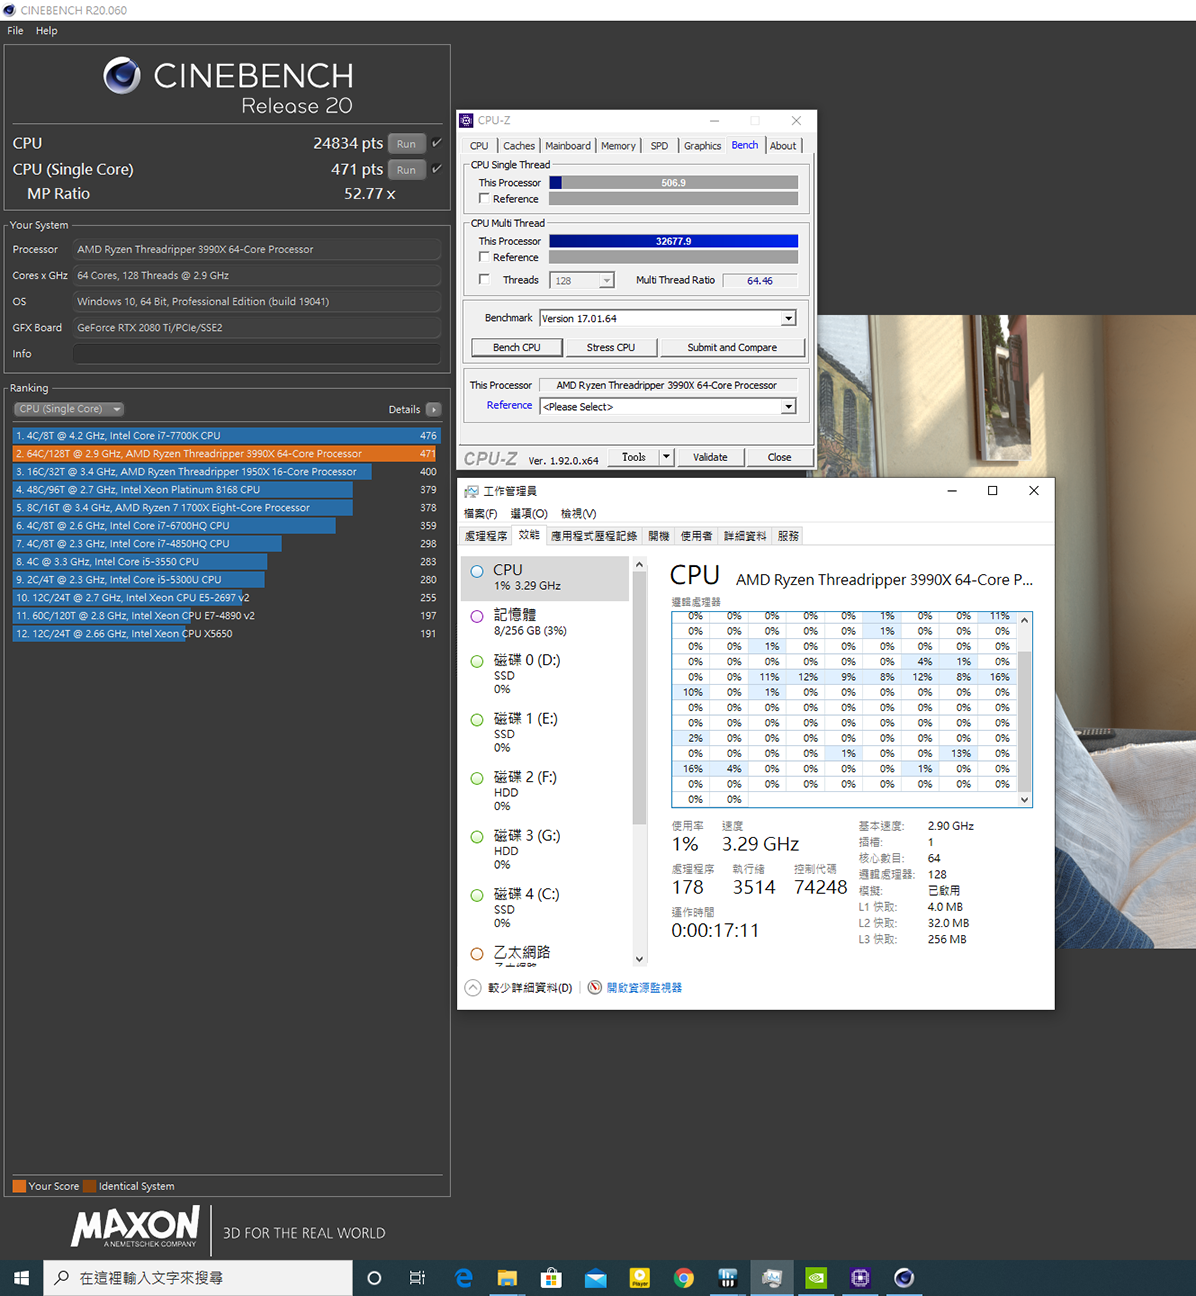Open the yellow Player app on taskbar
This screenshot has height=1296, width=1196.
click(x=639, y=1278)
